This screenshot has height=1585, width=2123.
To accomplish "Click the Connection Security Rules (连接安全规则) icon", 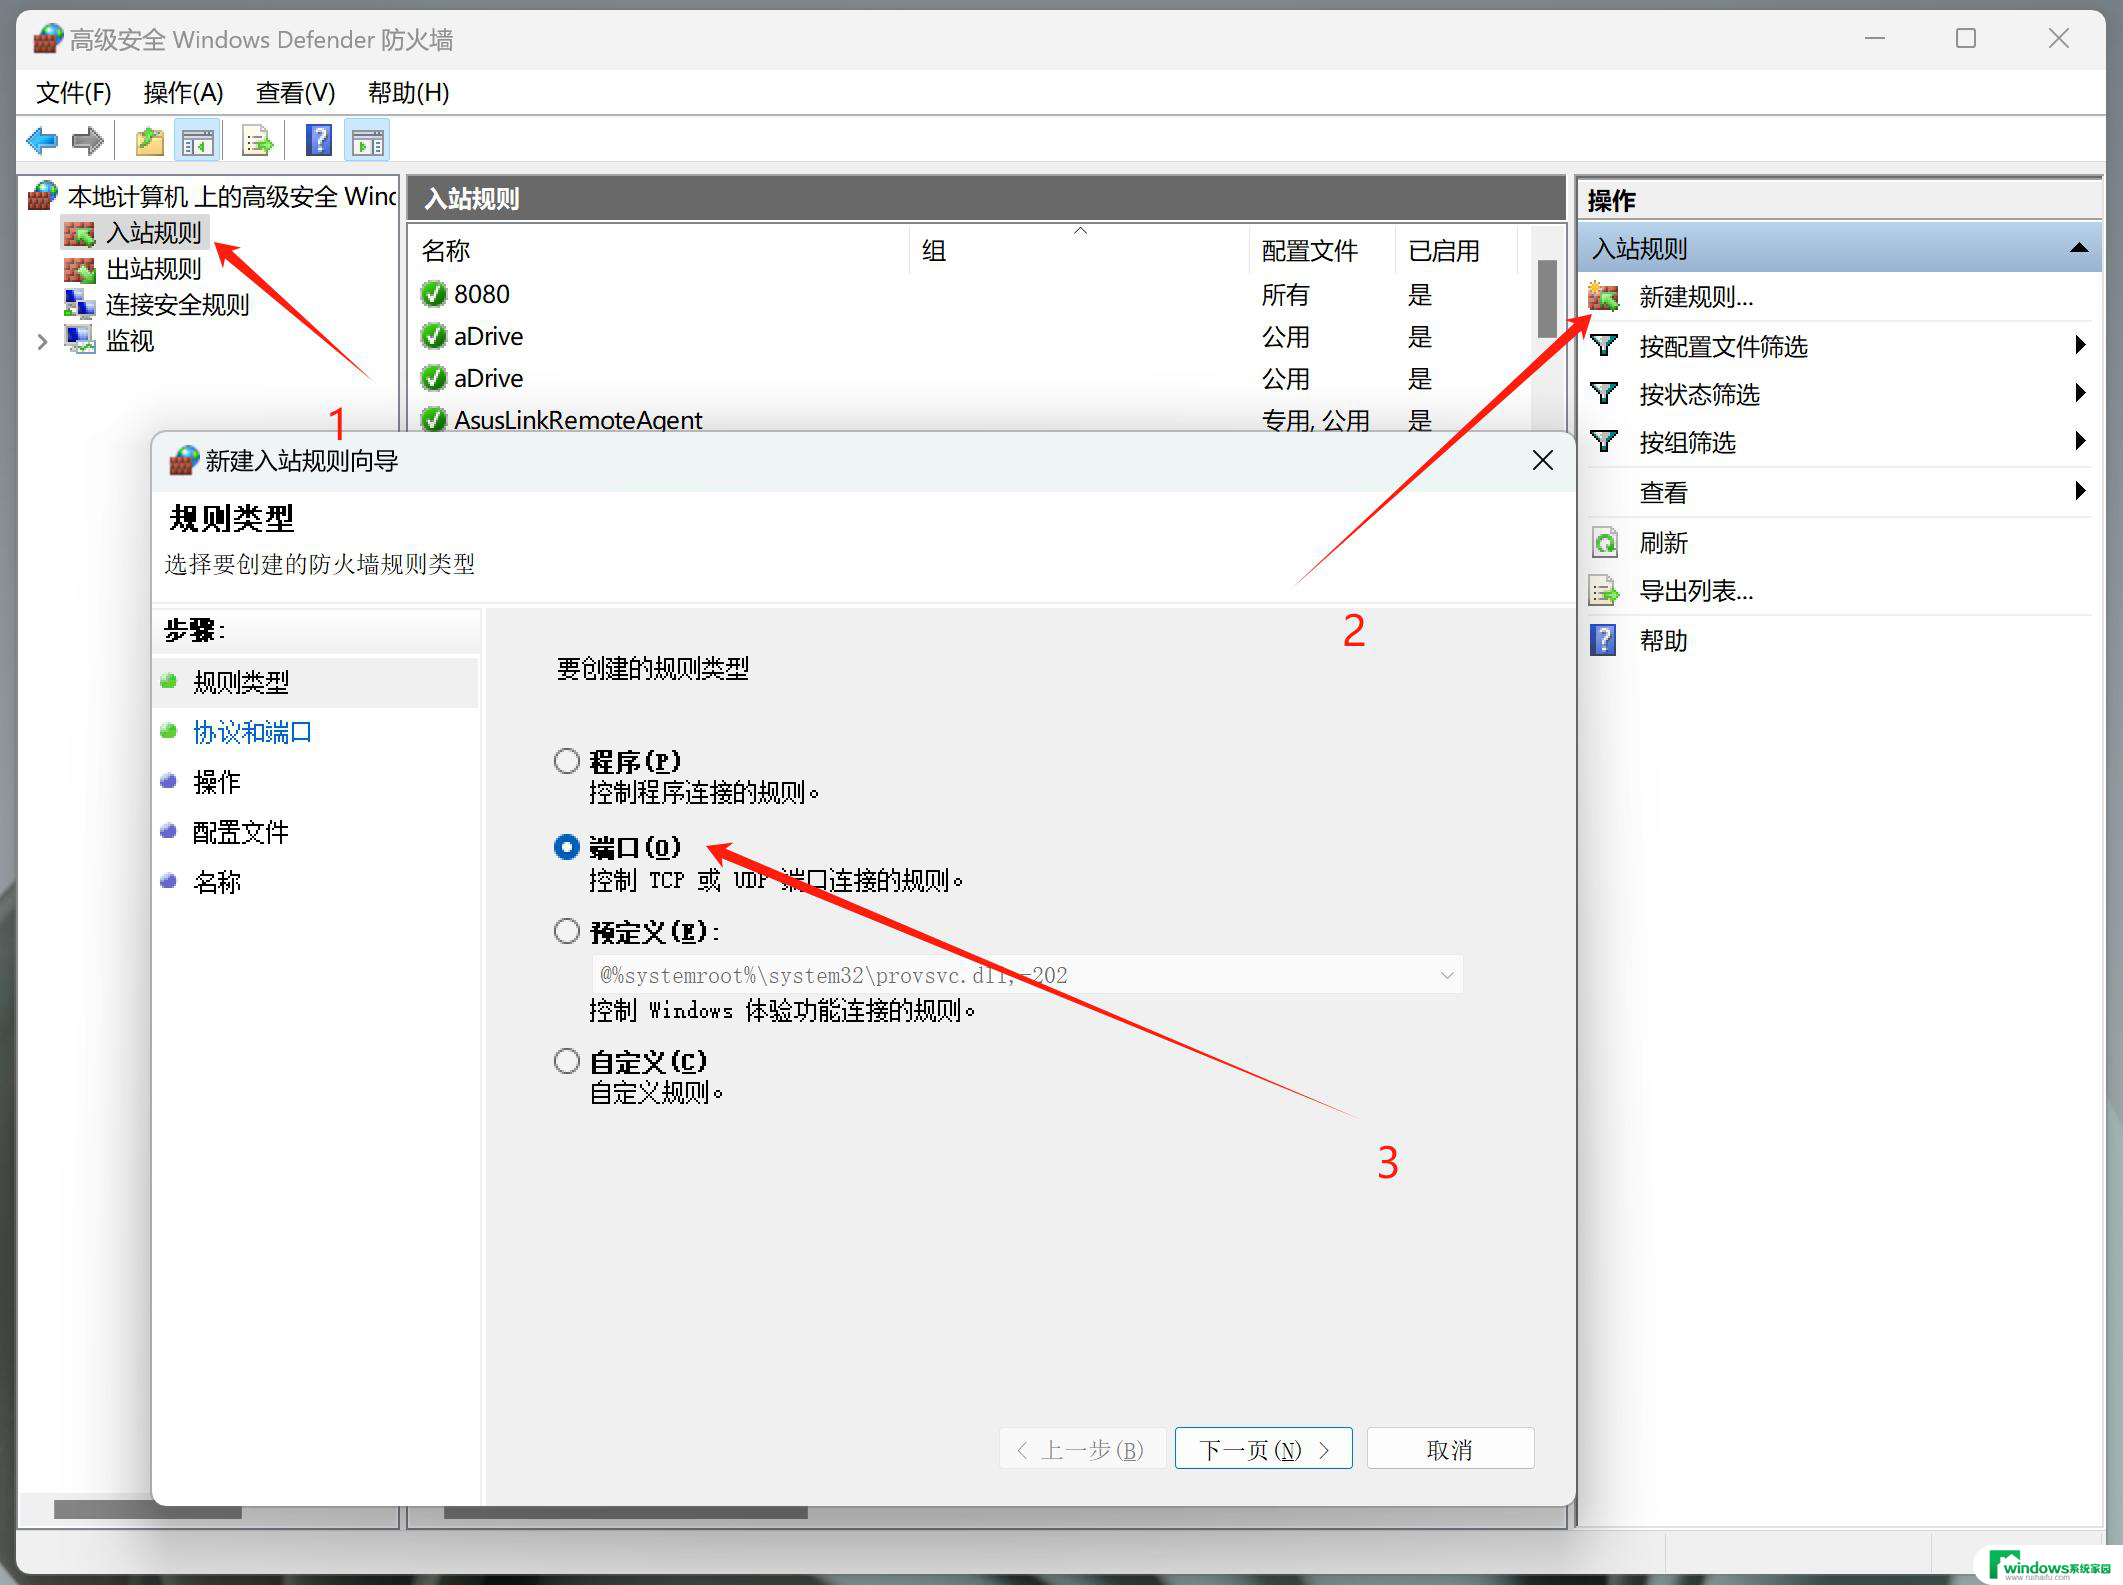I will (x=79, y=304).
